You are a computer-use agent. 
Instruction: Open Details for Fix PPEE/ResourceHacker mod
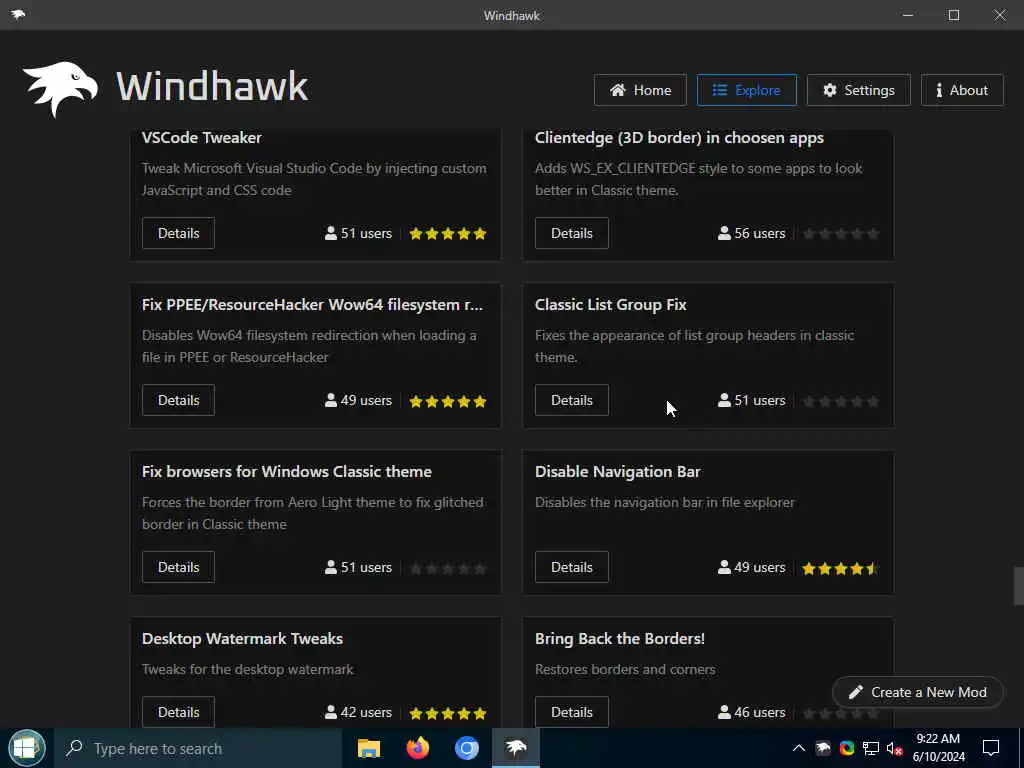click(178, 400)
